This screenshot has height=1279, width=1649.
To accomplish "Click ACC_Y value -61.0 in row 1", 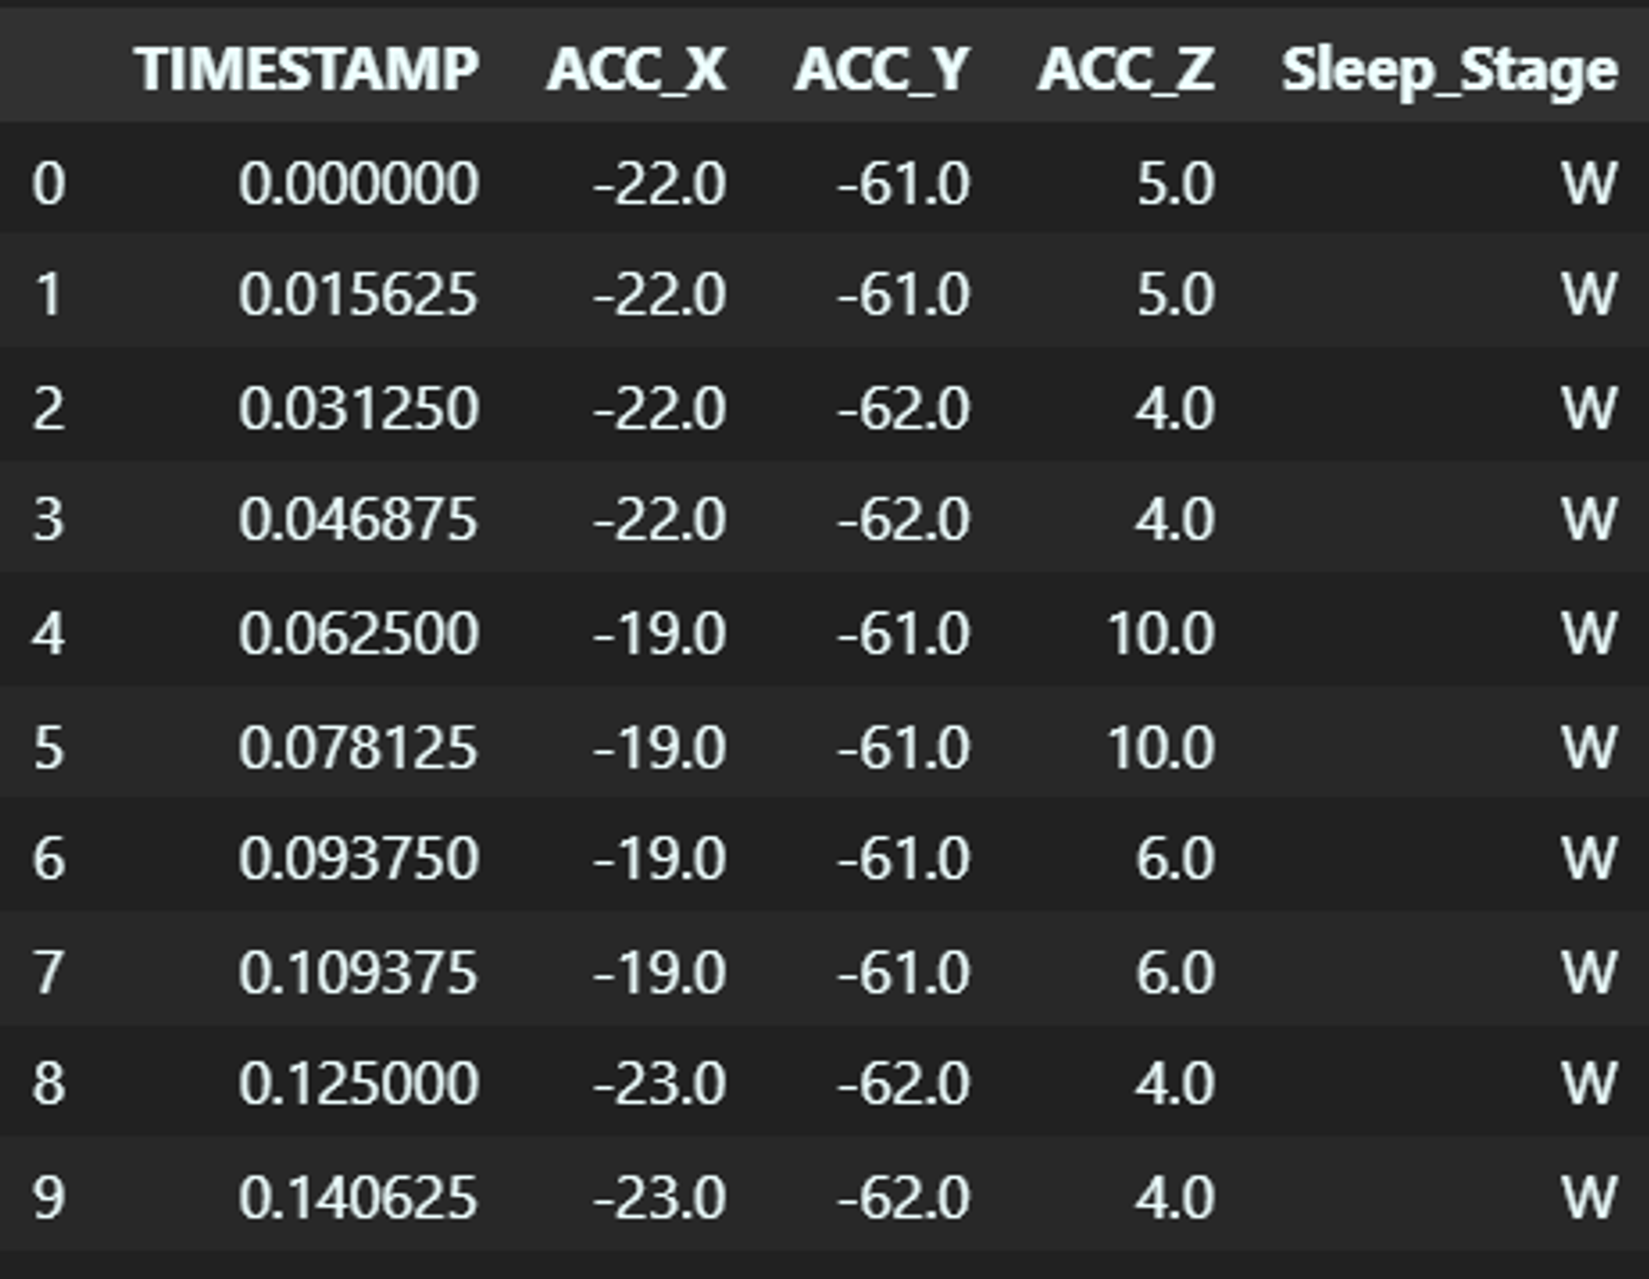I will [x=903, y=295].
